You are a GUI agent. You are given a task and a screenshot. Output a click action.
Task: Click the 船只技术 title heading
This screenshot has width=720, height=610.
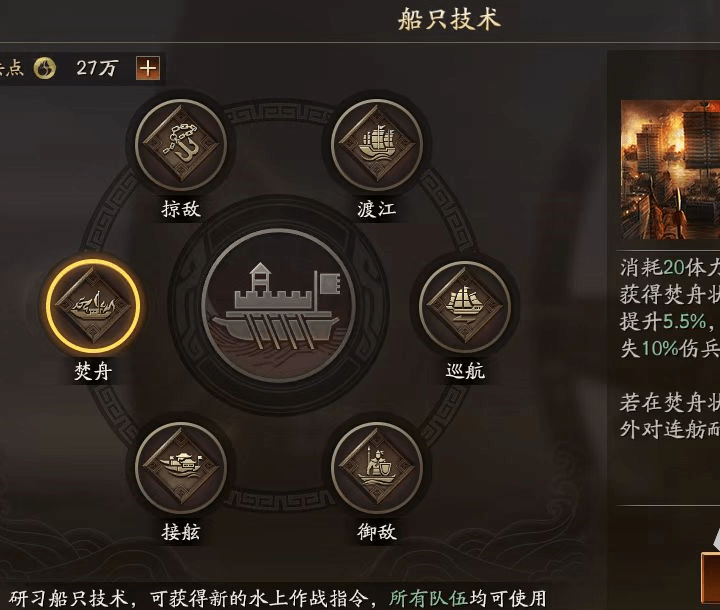tap(449, 20)
